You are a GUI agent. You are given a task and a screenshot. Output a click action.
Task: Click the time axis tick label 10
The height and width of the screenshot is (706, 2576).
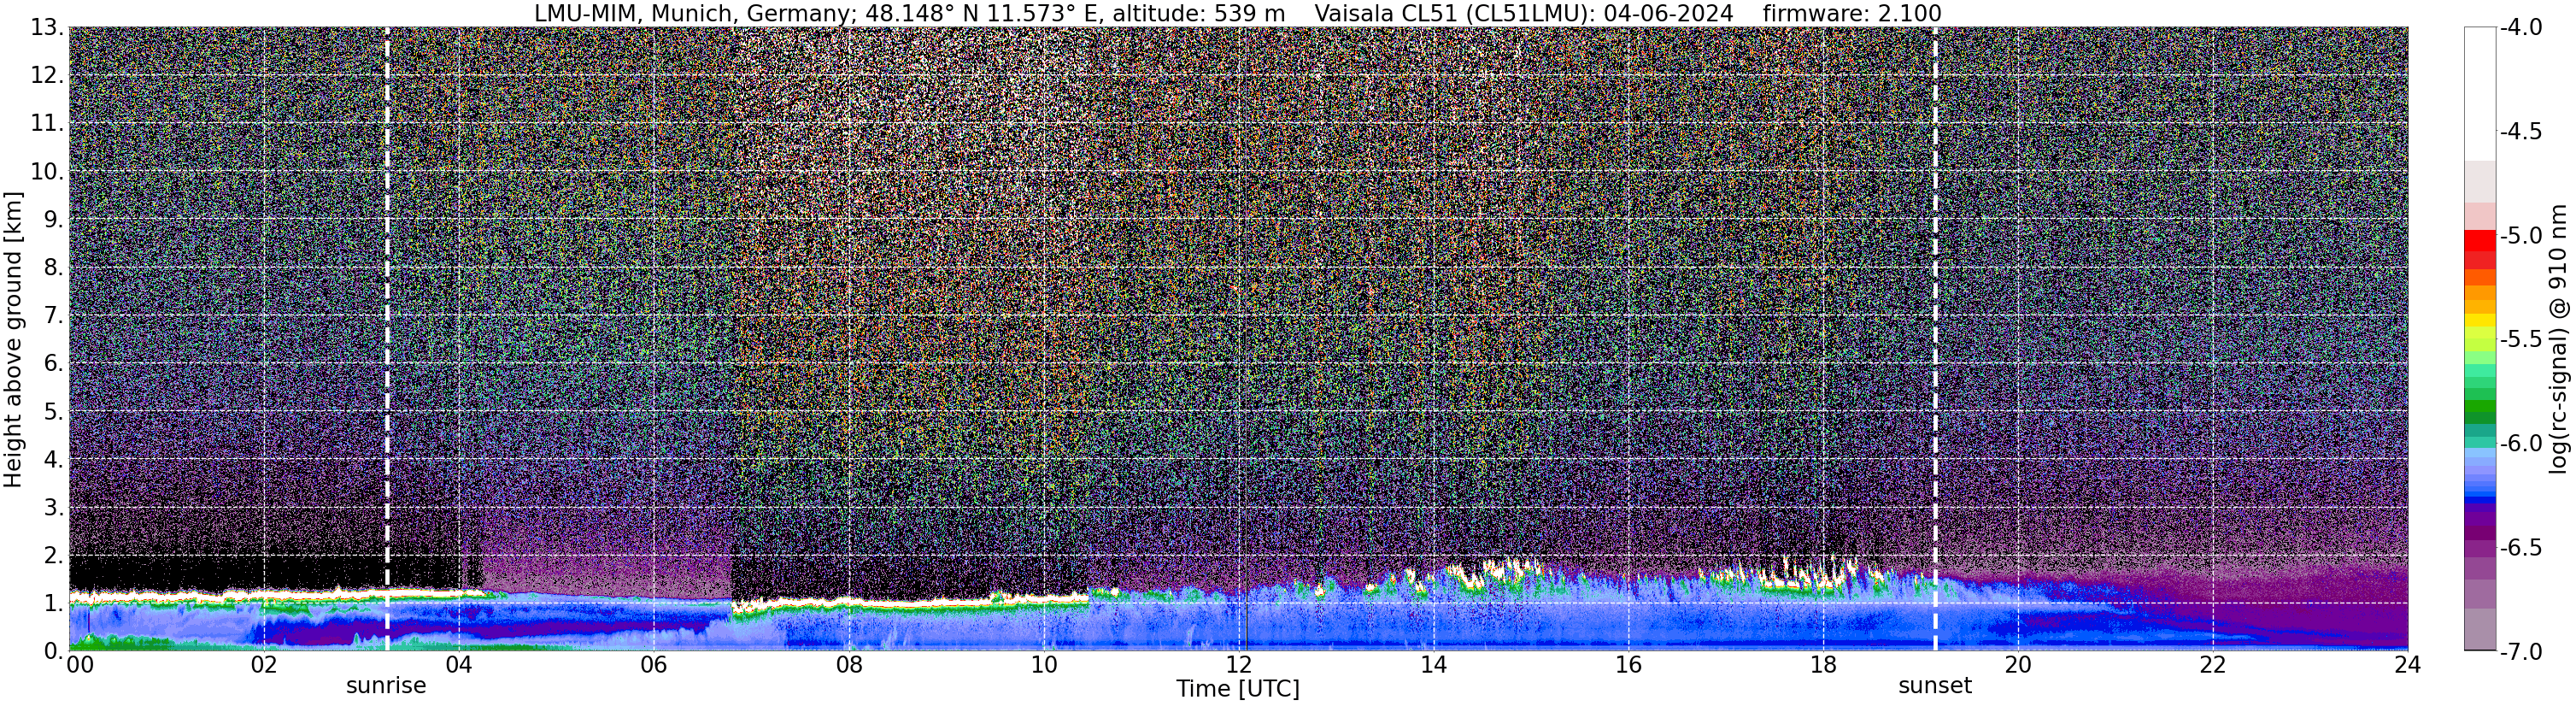[x=1044, y=665]
